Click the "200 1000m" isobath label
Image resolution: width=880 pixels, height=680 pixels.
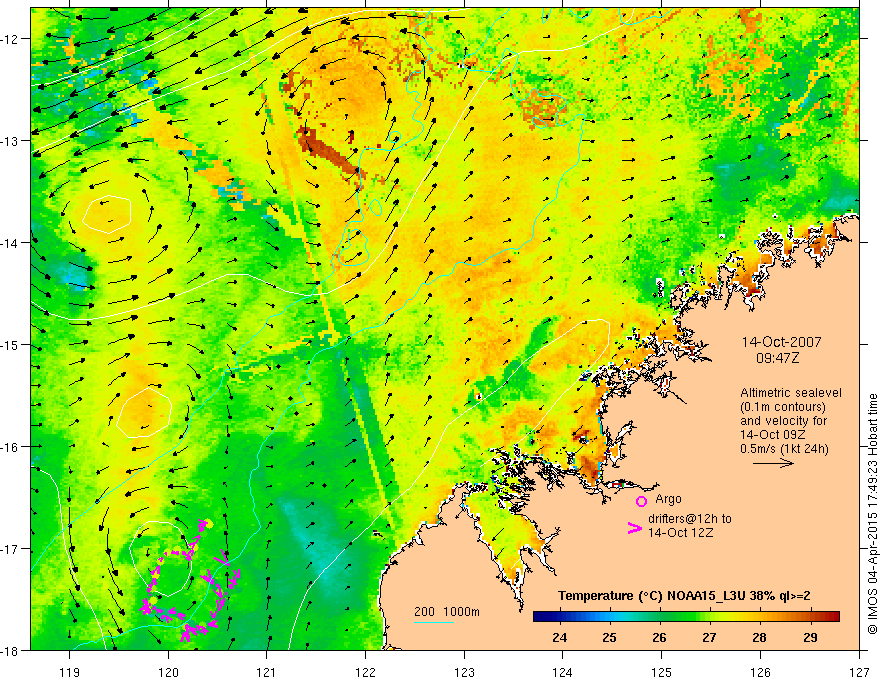(447, 612)
